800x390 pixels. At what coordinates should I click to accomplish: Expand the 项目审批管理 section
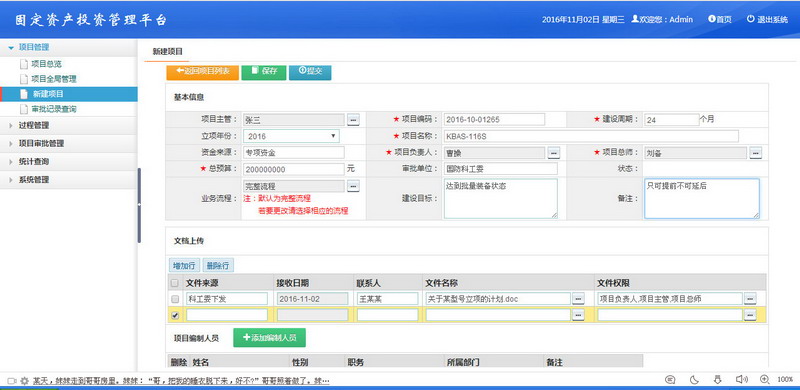(x=68, y=143)
